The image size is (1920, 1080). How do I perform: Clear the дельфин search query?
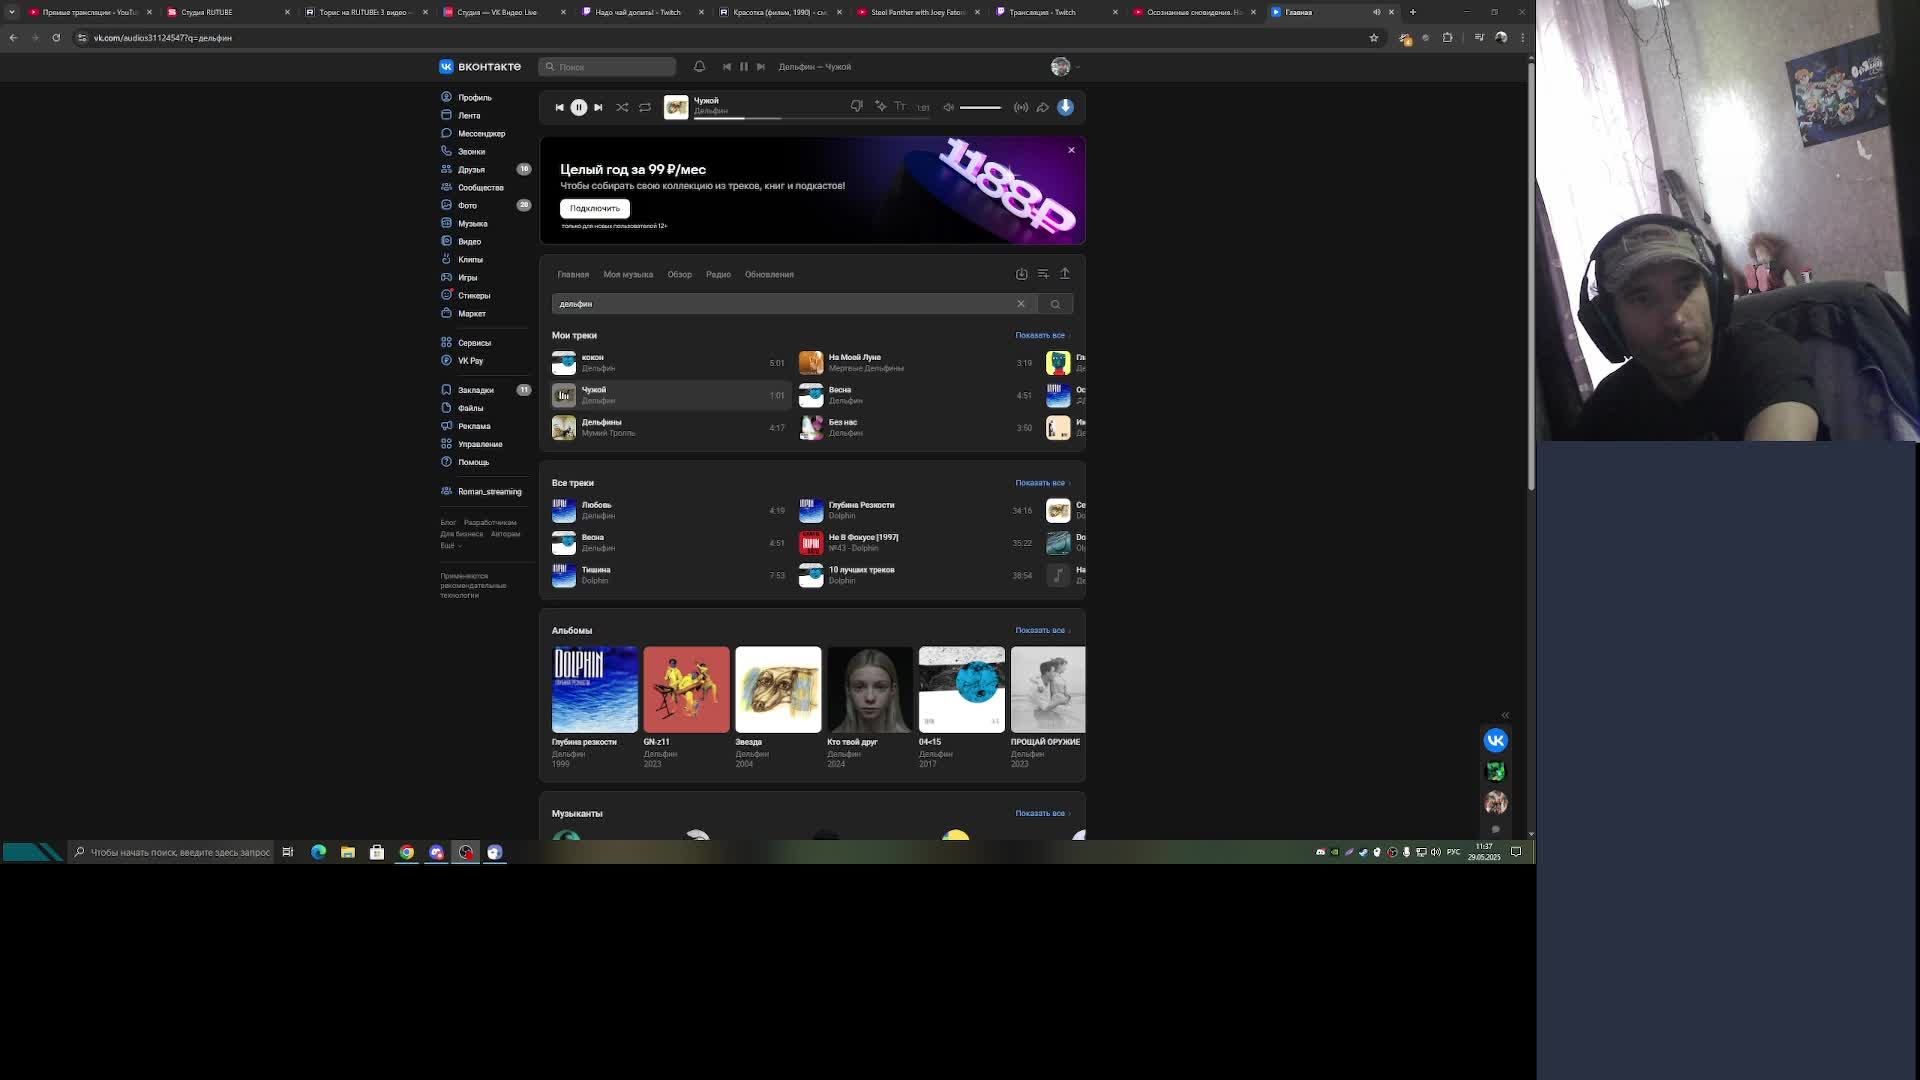pos(1021,304)
